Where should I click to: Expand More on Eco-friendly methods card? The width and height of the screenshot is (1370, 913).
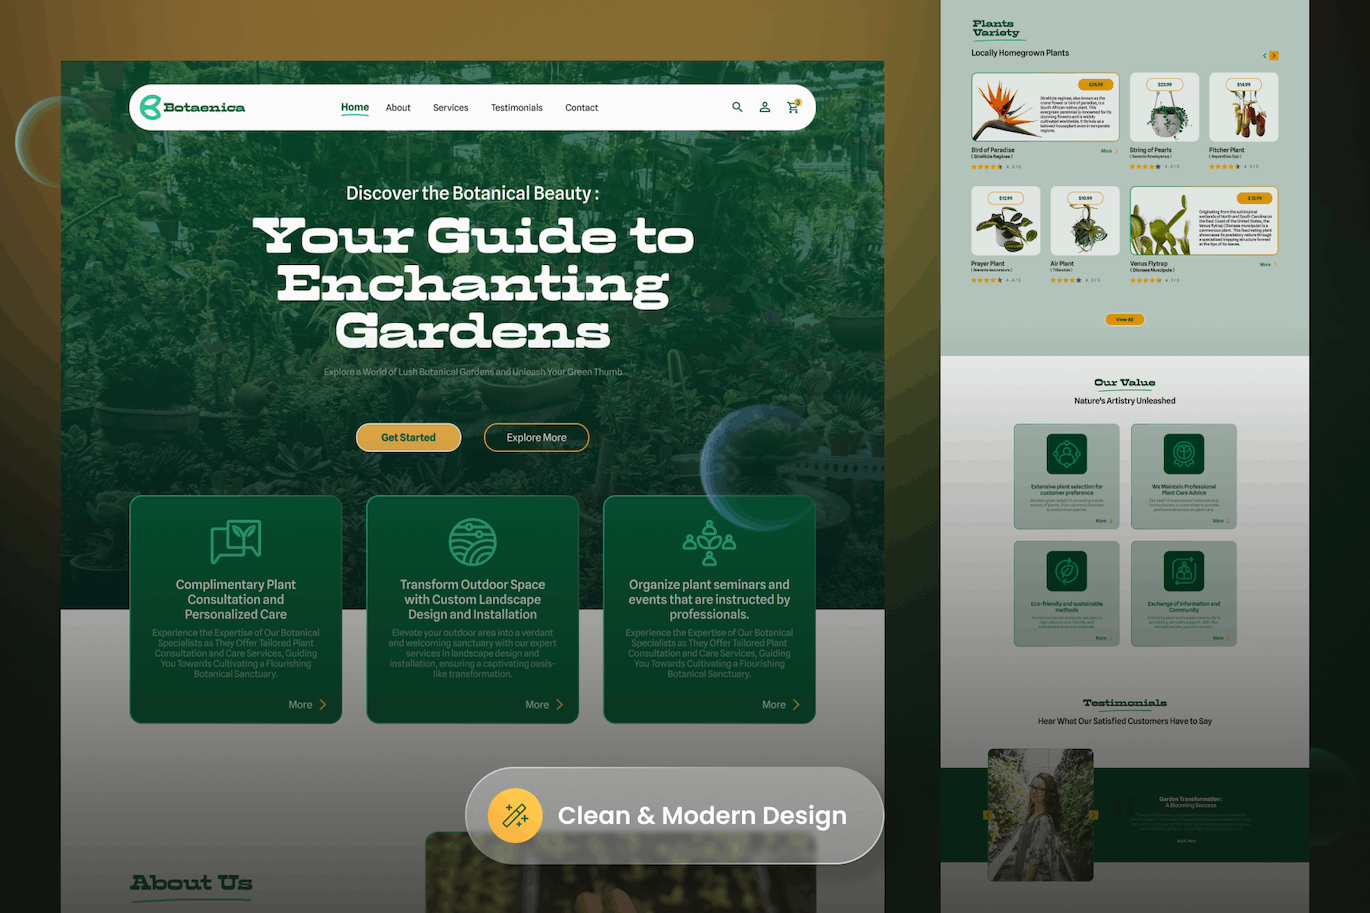1104,638
